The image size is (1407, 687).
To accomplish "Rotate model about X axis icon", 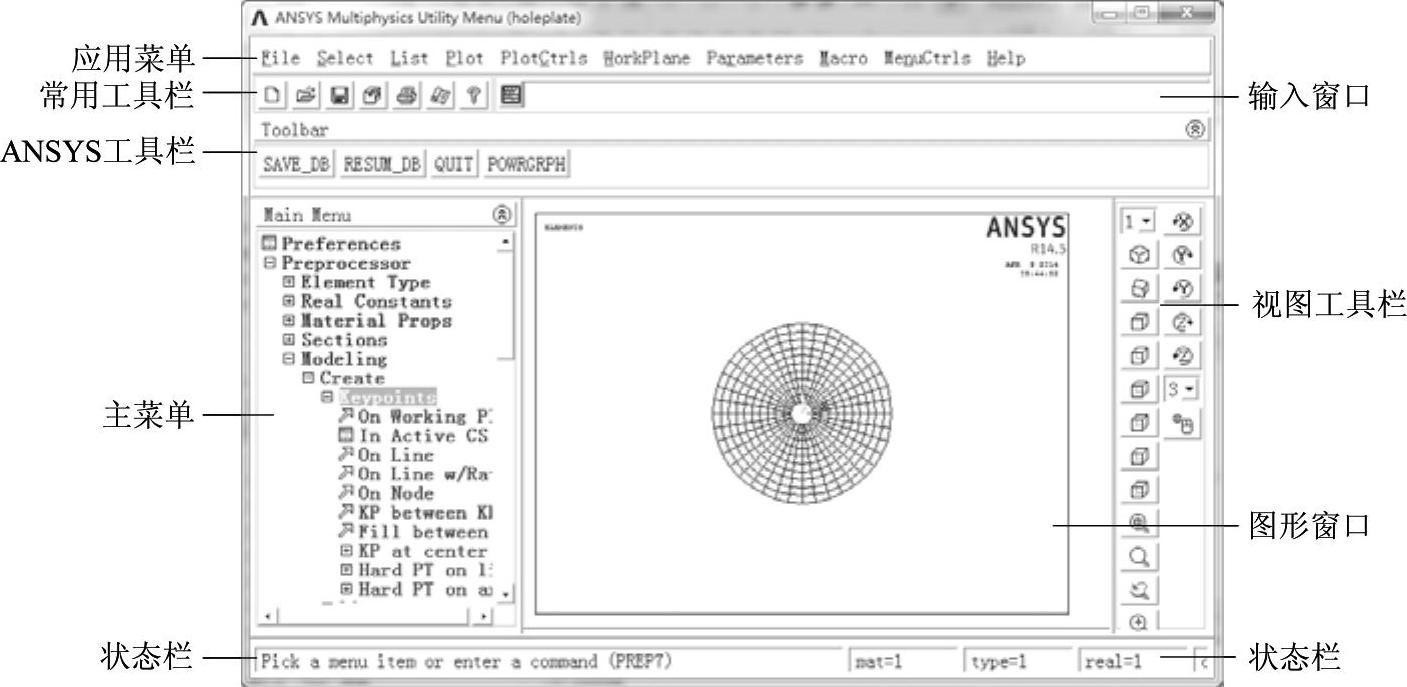I will pos(1183,221).
